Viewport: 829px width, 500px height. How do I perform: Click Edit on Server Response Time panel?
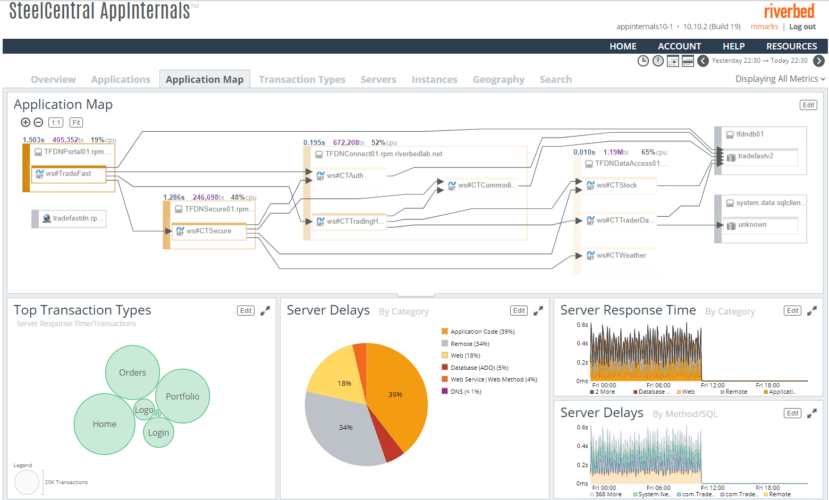(792, 311)
